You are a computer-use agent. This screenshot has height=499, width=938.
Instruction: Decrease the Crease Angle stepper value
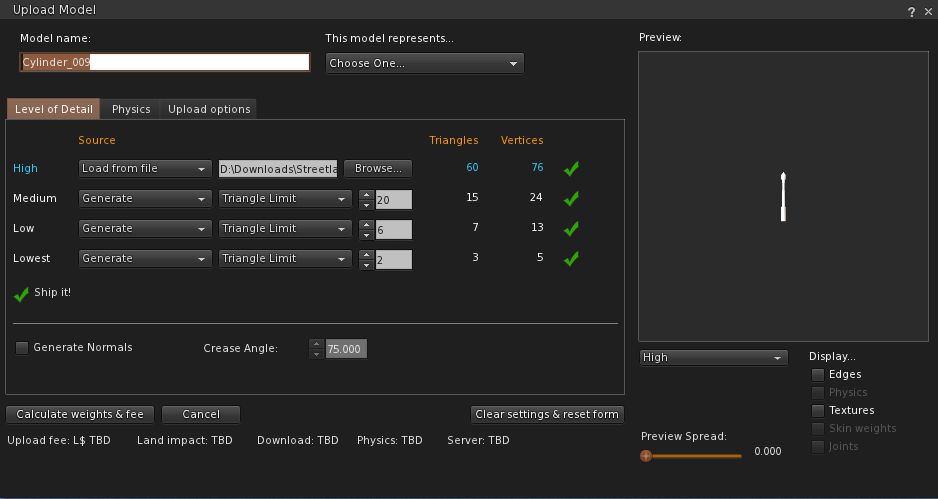[317, 353]
